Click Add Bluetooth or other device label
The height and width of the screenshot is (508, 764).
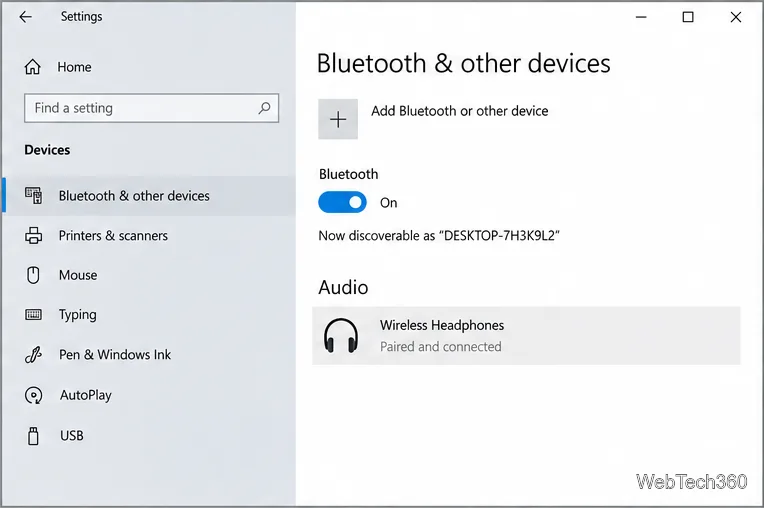point(459,111)
